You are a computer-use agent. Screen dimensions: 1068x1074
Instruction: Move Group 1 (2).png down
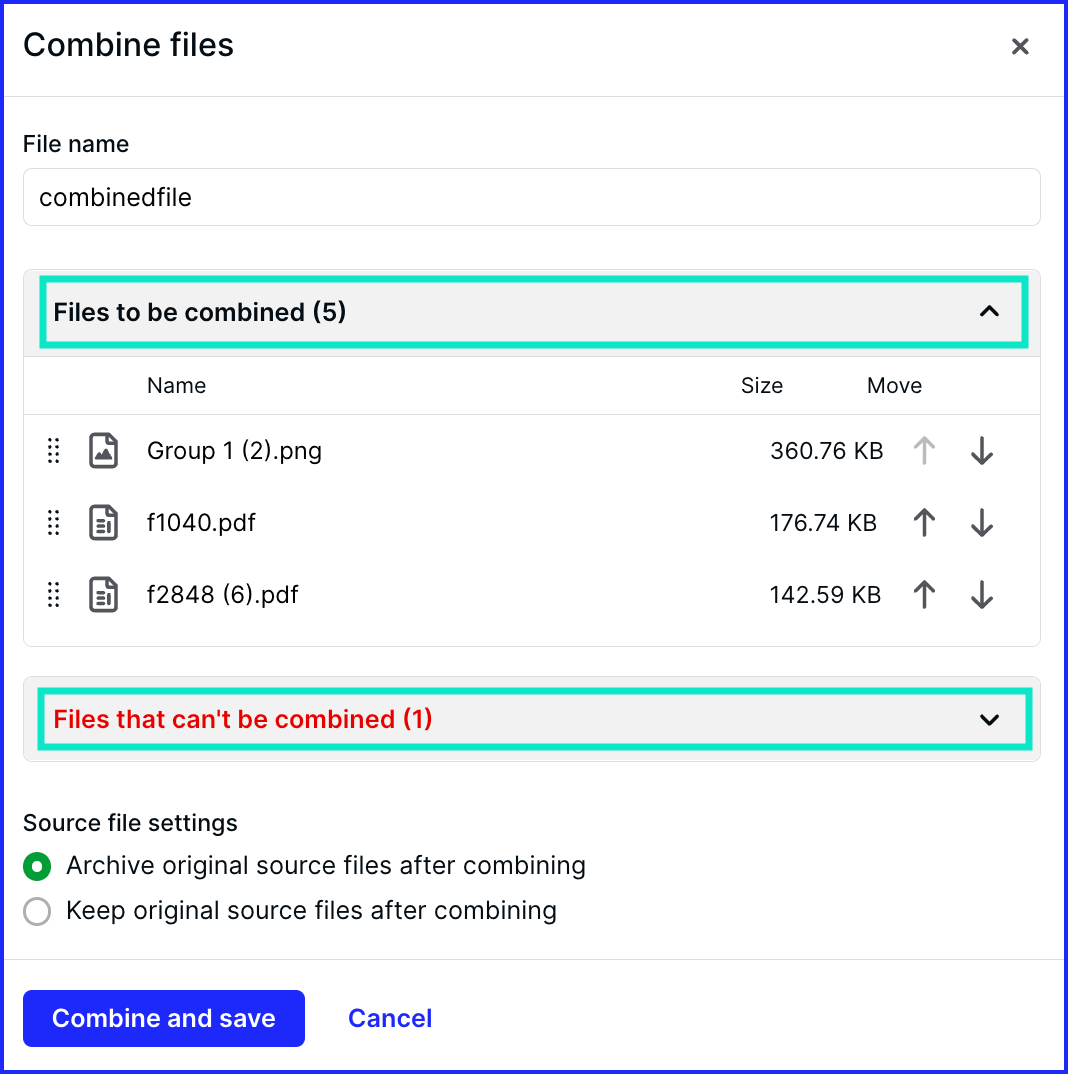982,451
